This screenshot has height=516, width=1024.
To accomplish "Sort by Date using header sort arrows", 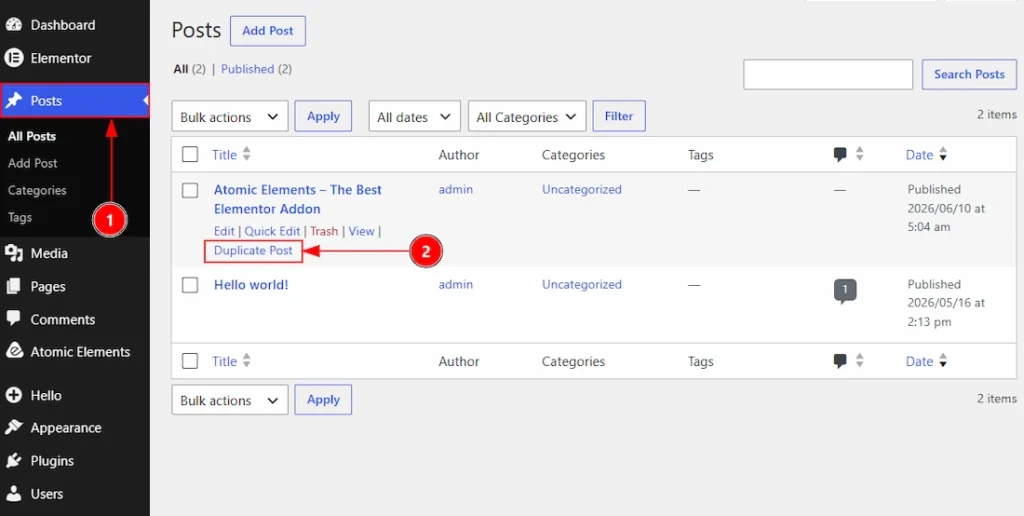I will (x=942, y=155).
